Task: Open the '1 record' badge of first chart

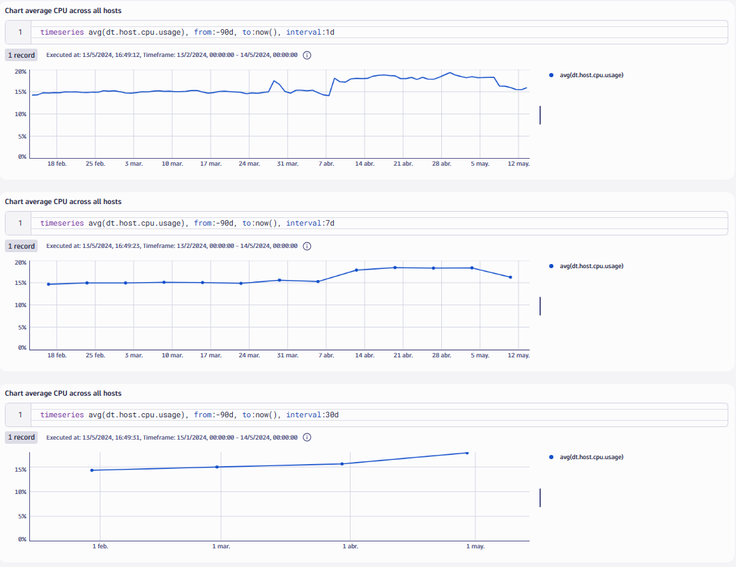Action: [22, 56]
